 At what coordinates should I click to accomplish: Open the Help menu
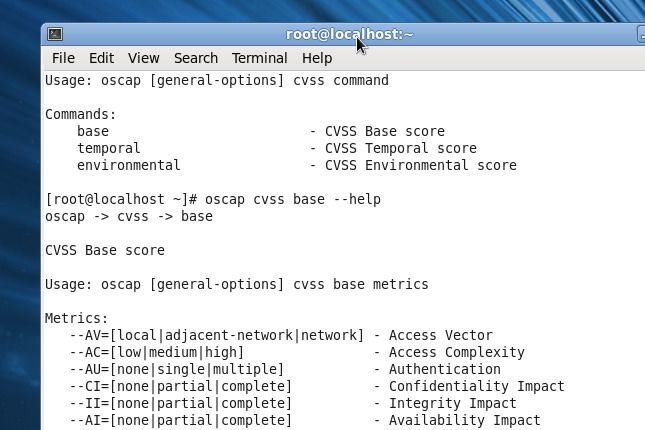317,58
